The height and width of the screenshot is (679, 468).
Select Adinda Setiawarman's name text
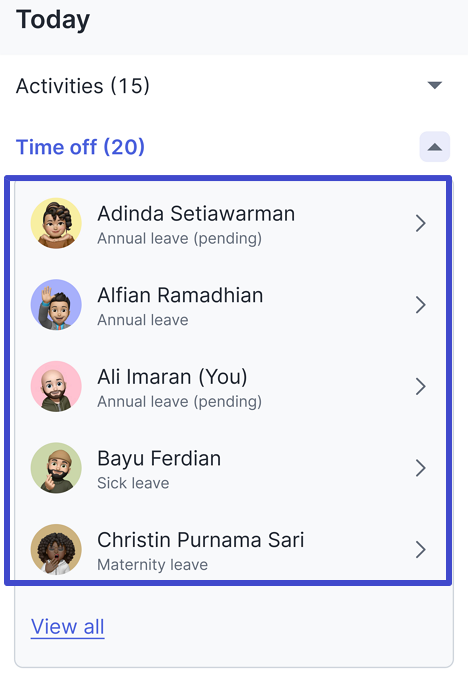click(x=196, y=213)
